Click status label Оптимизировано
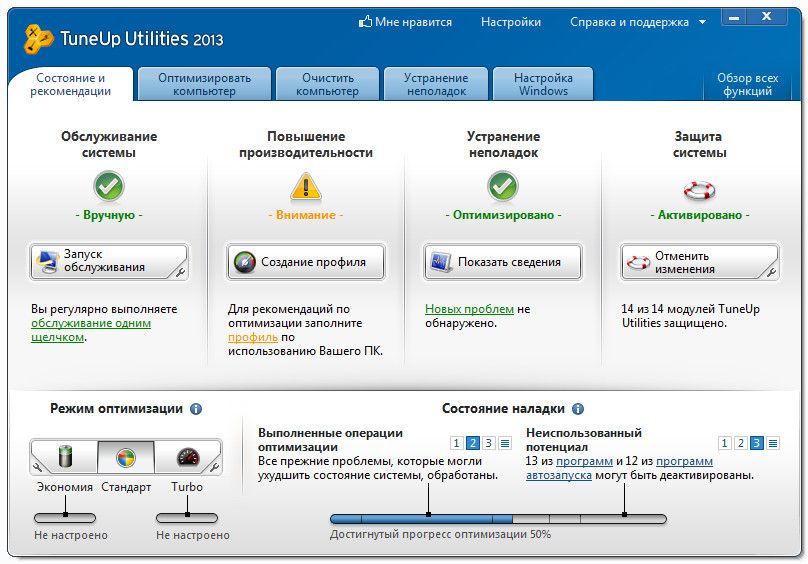 tap(503, 215)
